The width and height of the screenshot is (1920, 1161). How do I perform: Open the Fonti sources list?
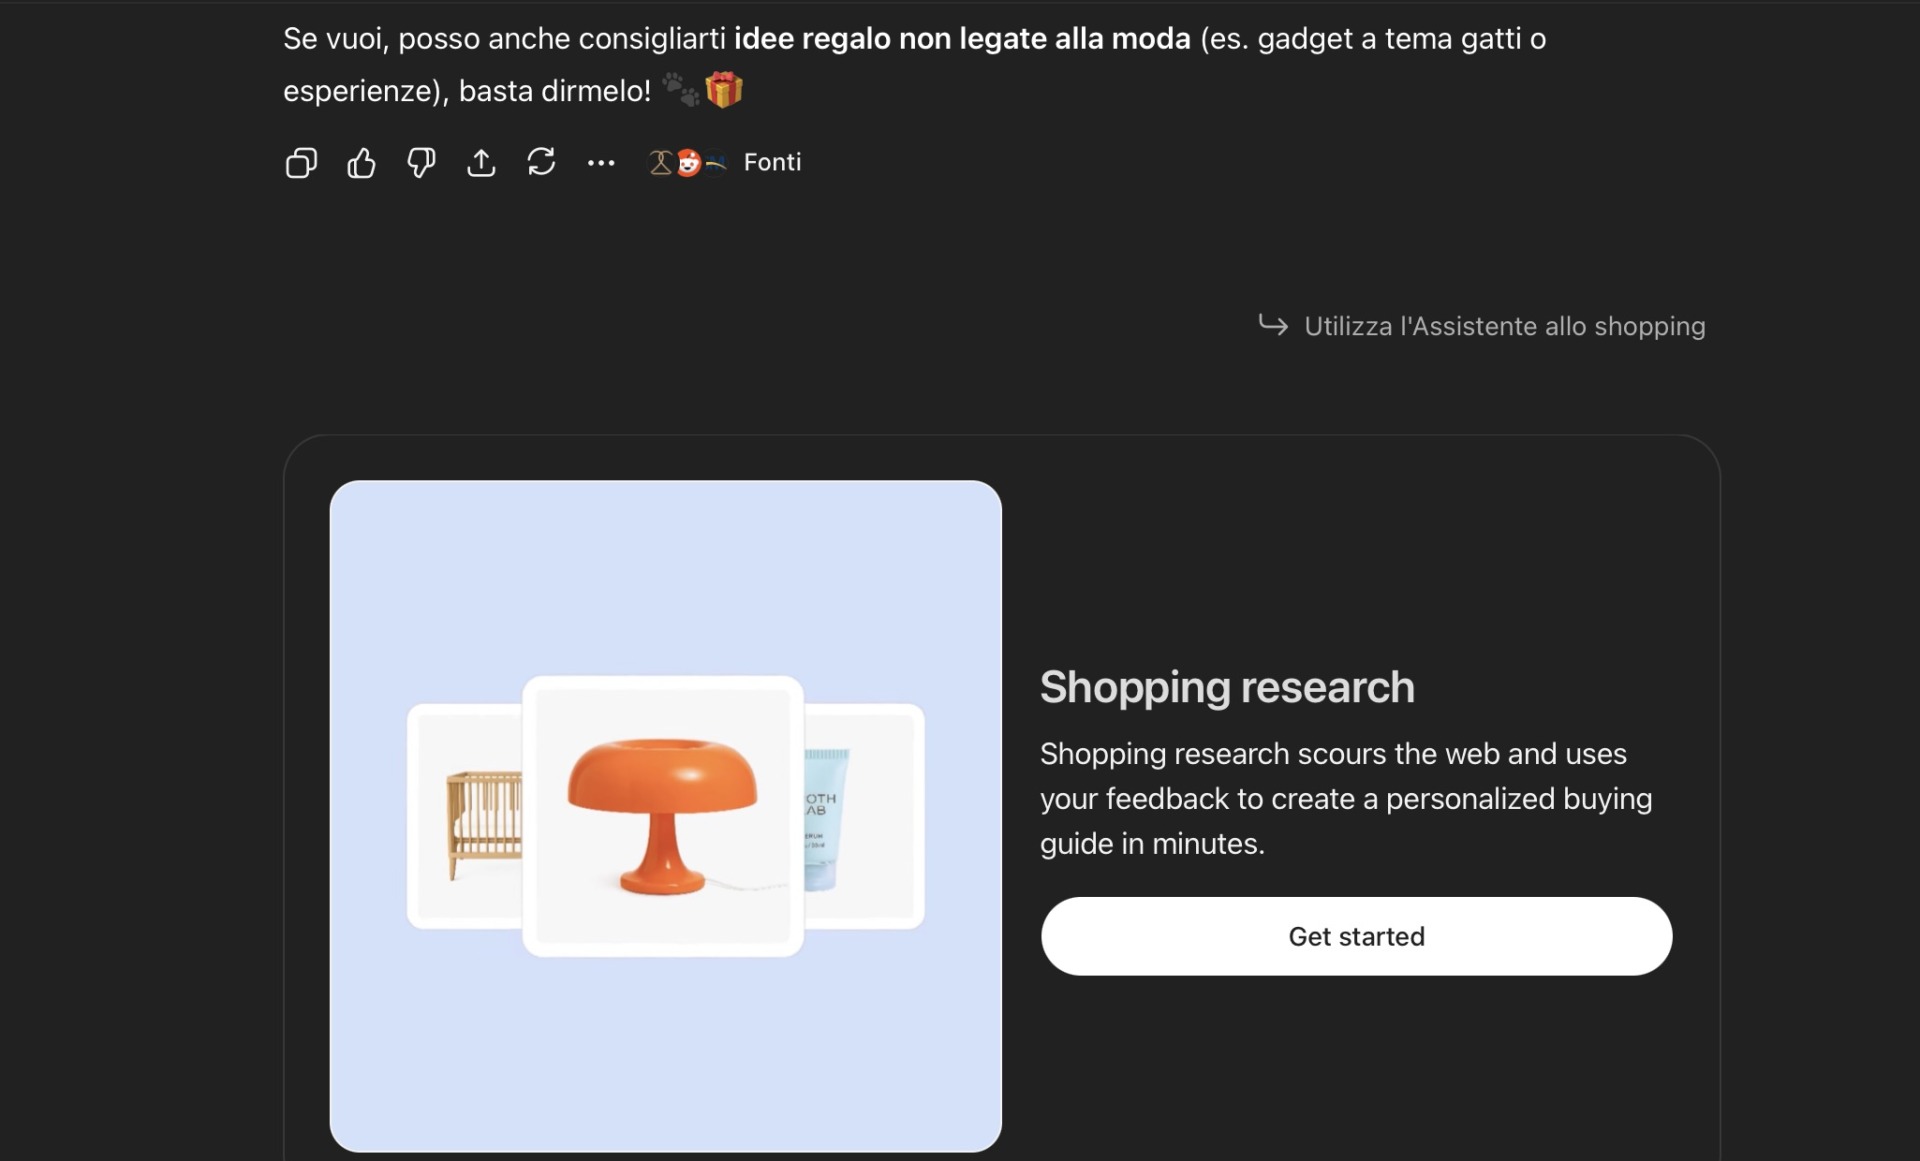tap(772, 162)
